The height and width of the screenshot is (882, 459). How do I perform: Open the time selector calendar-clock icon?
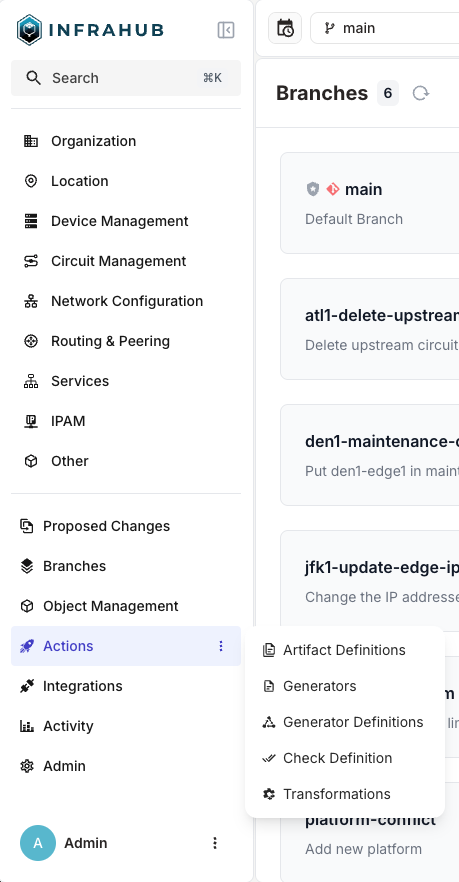[x=285, y=28]
